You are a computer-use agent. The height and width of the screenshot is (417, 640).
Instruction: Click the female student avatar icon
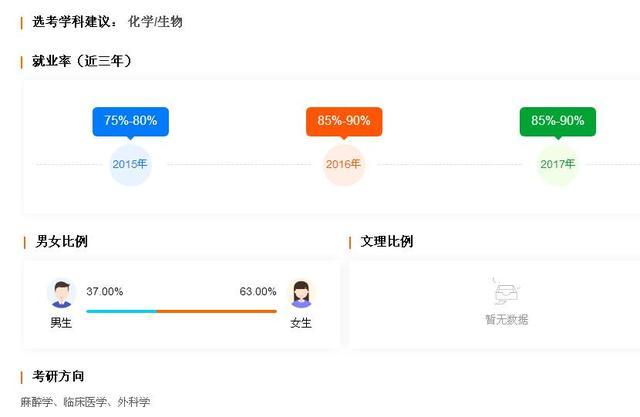click(300, 294)
